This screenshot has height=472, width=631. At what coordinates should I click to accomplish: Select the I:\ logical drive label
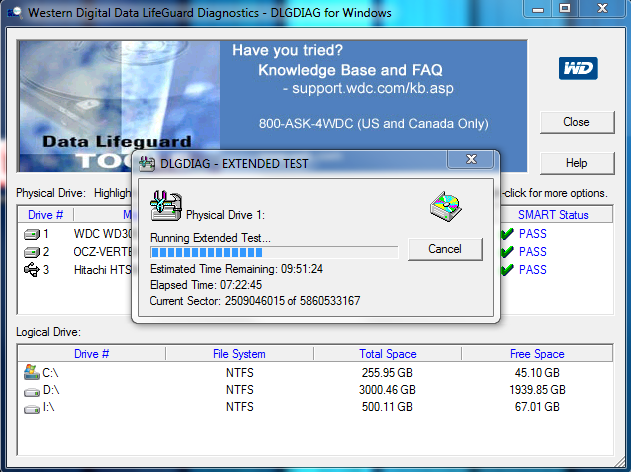pos(49,407)
